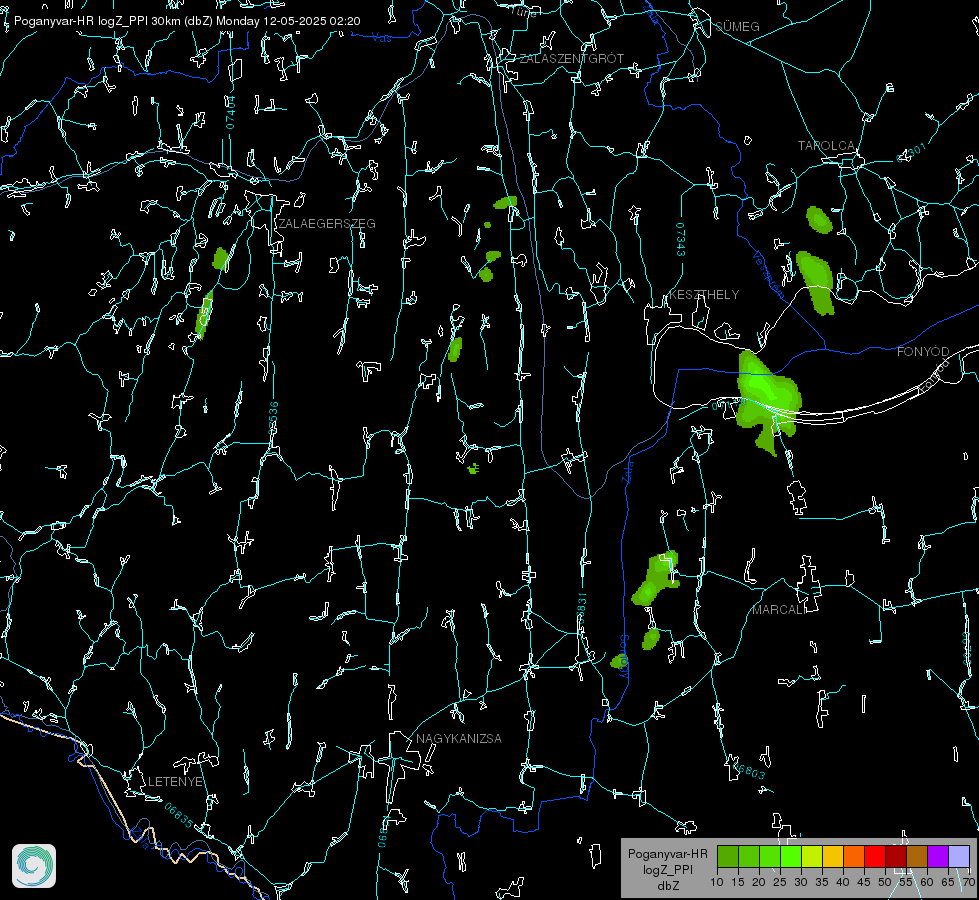Select the 35–40 dBZ yellow swatch
This screenshot has height=900, width=979.
(x=833, y=856)
